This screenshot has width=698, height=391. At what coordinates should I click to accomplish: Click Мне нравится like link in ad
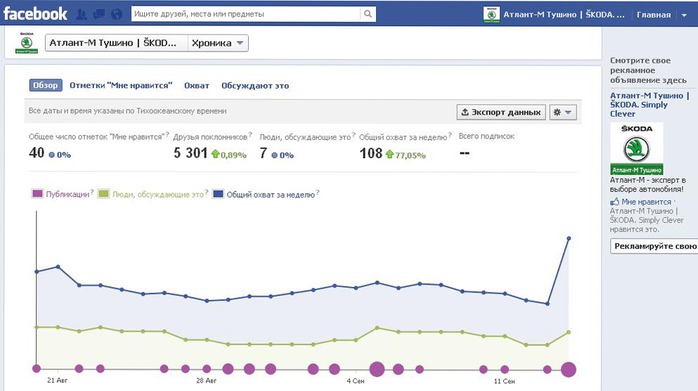pyautogui.click(x=646, y=202)
